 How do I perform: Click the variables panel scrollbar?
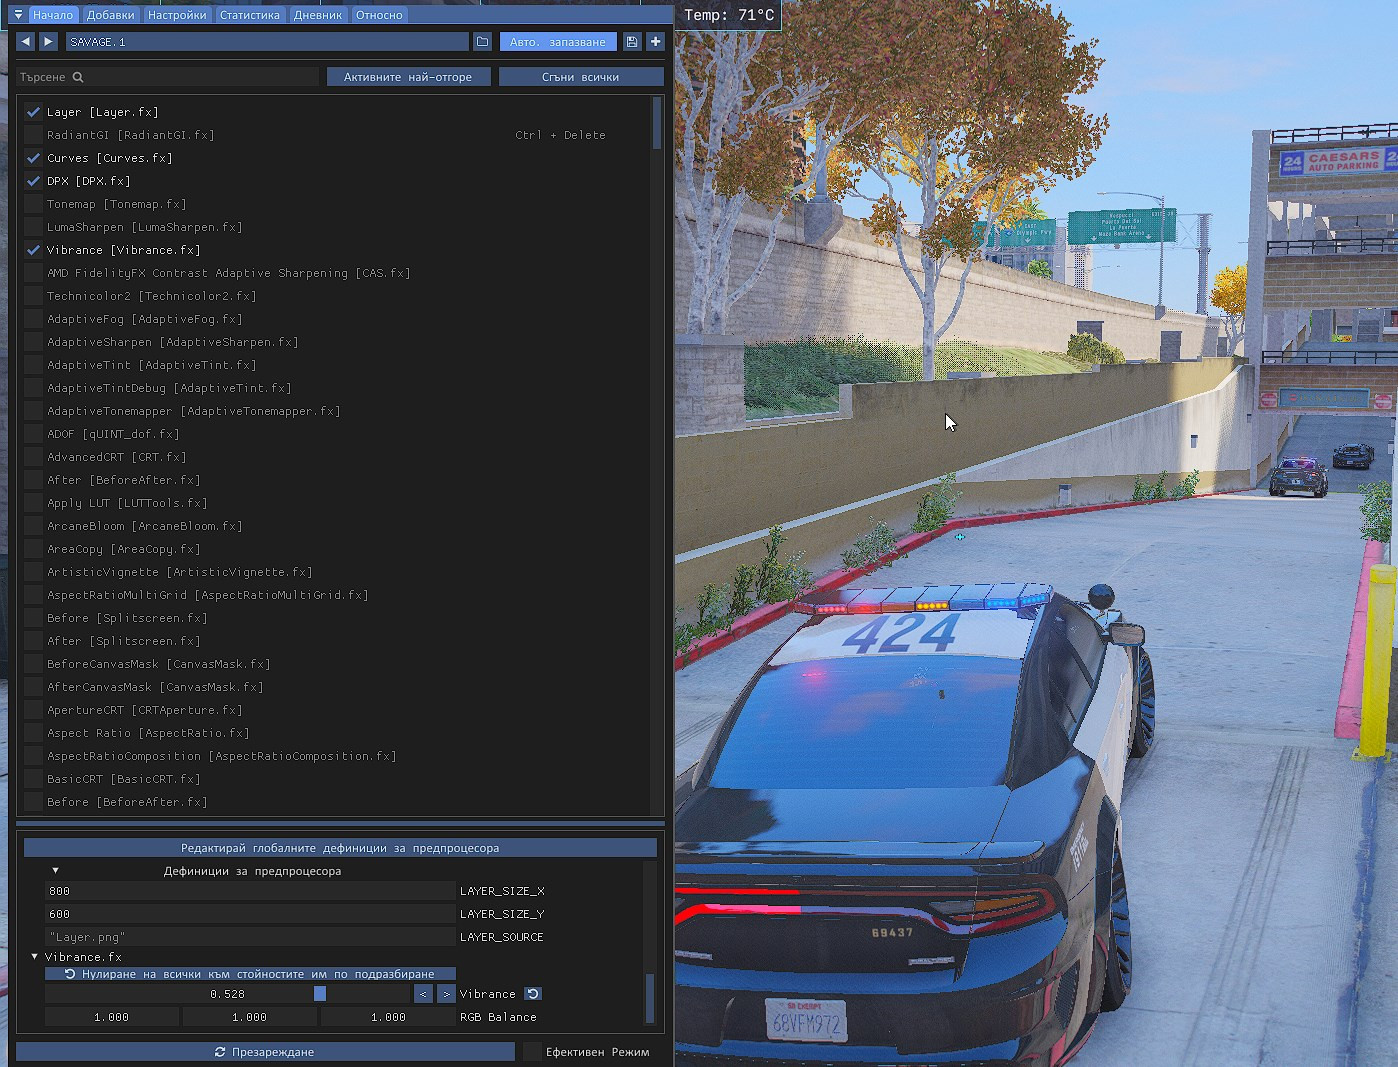point(650,997)
